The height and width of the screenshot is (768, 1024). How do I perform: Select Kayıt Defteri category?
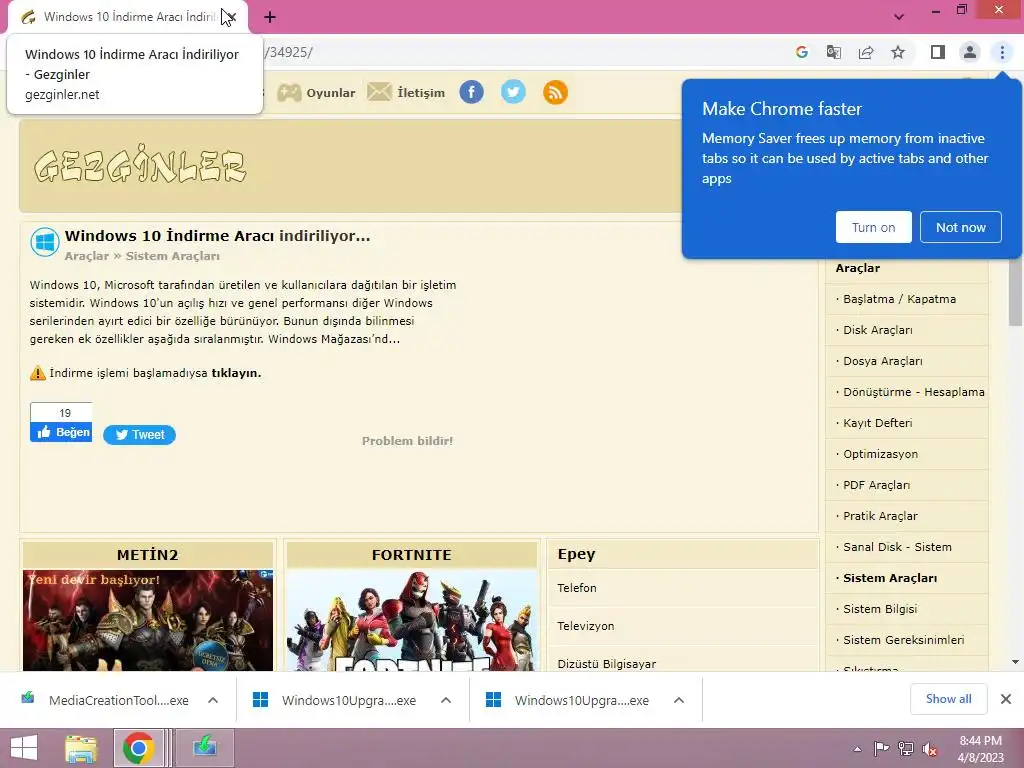[906, 423]
